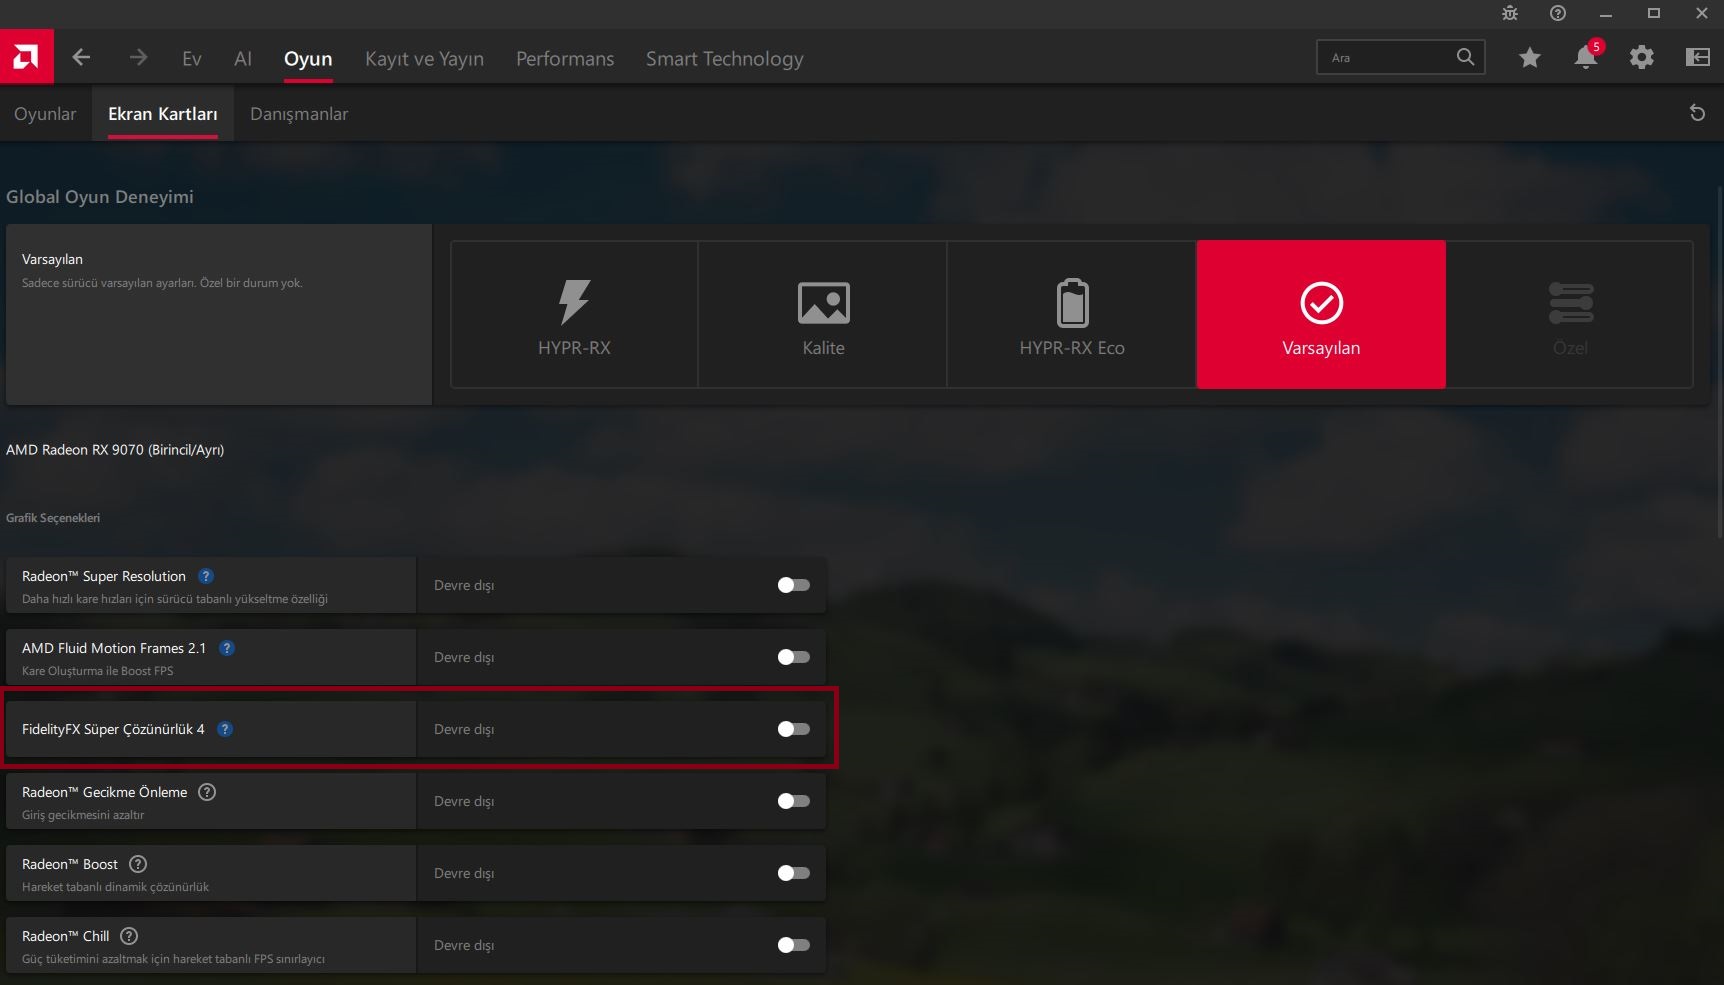Select the Varsayılan profile tile
The width and height of the screenshot is (1724, 985).
[1321, 314]
